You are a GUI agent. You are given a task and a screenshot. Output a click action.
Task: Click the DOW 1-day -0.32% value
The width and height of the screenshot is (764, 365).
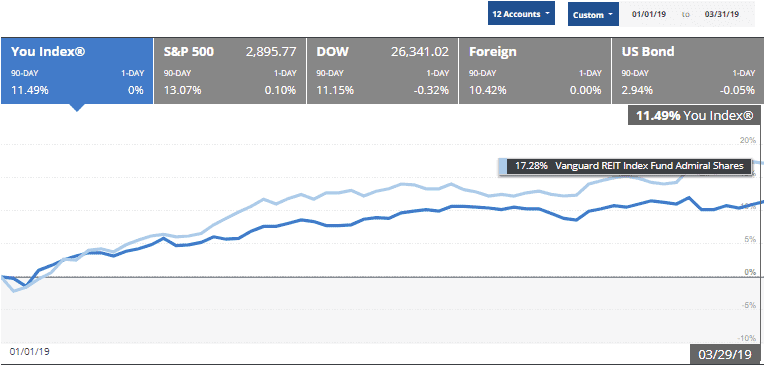(431, 90)
